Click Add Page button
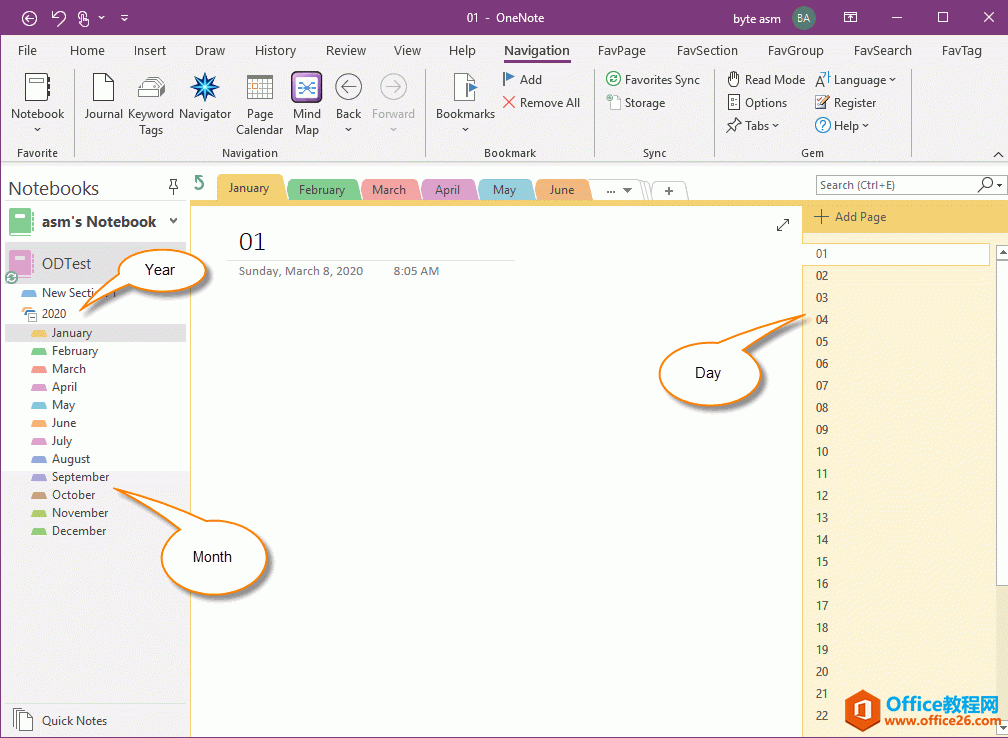This screenshot has height=738, width=1008. [850, 217]
